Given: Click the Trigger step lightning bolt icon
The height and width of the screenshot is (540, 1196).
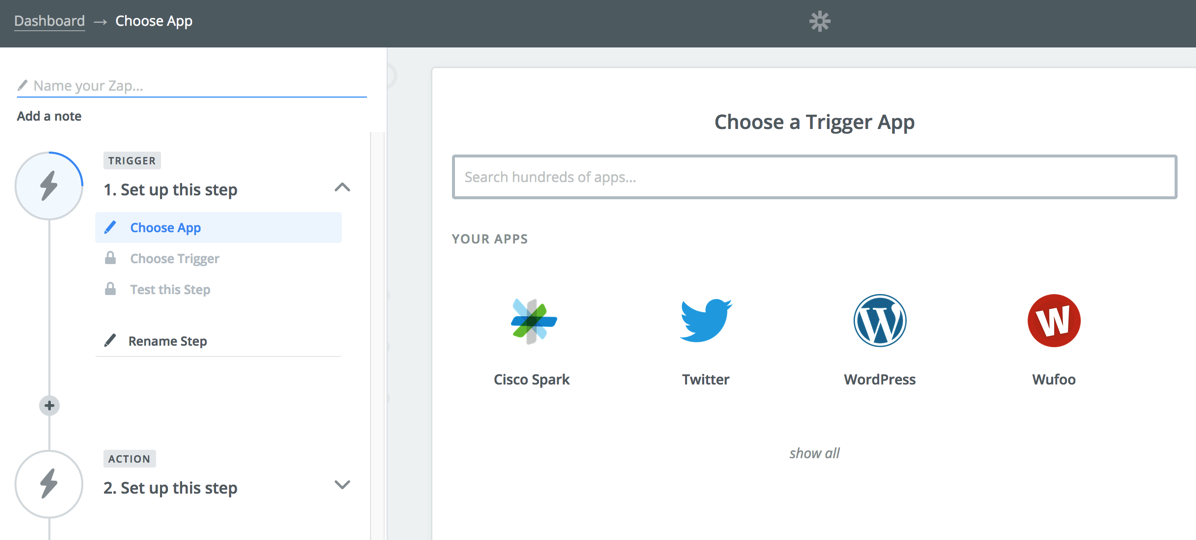Looking at the screenshot, I should click(x=49, y=186).
